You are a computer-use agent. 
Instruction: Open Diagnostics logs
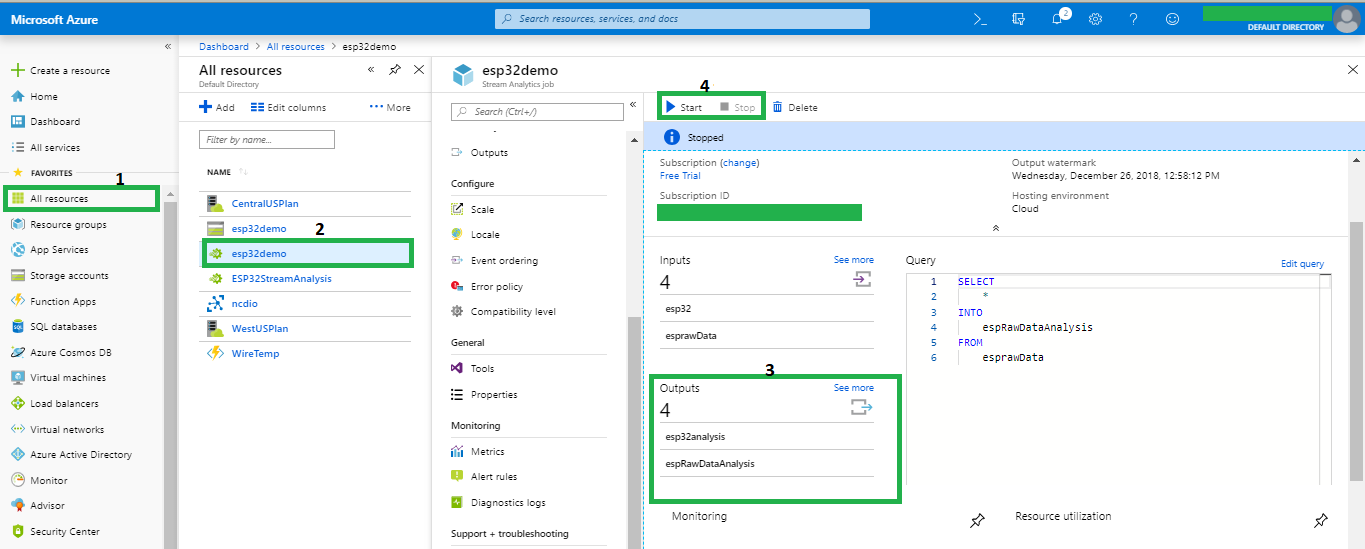(x=508, y=503)
